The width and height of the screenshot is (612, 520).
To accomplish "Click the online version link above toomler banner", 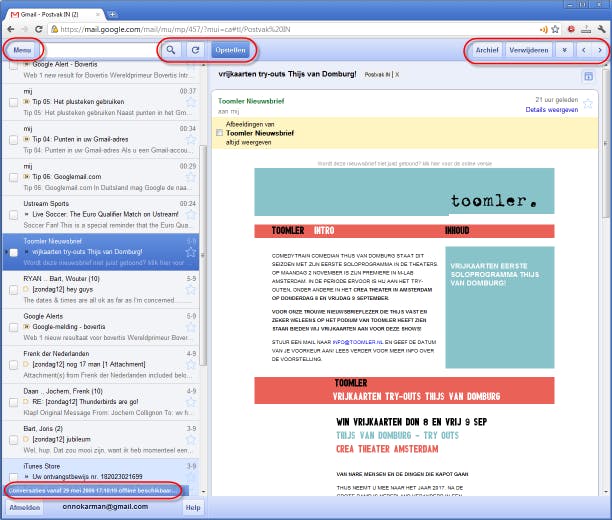I will pyautogui.click(x=404, y=164).
